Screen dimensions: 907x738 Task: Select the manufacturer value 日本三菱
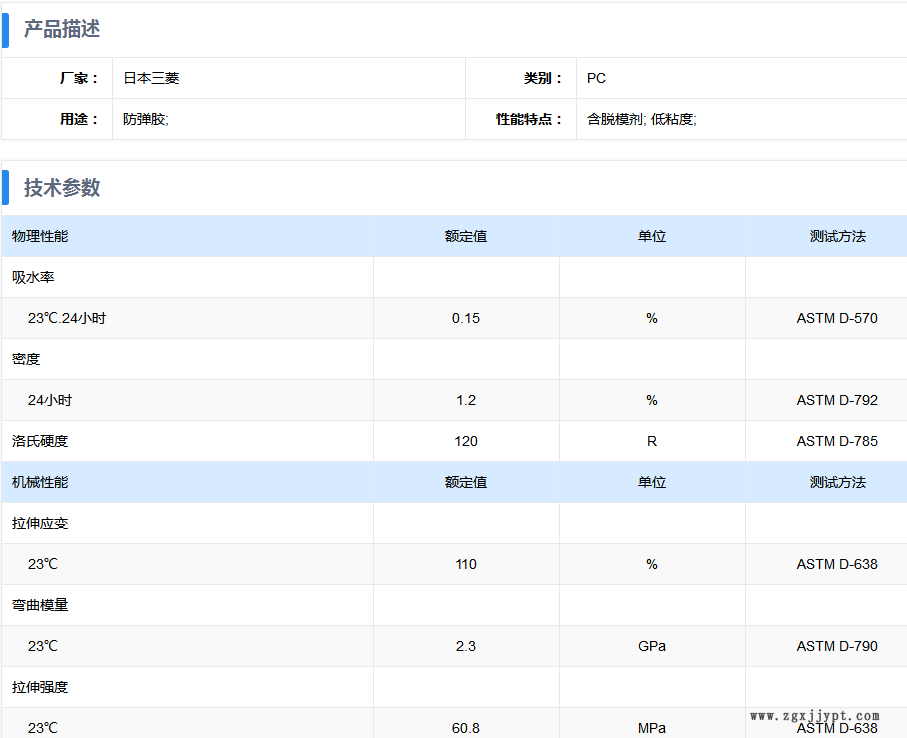click(x=151, y=78)
